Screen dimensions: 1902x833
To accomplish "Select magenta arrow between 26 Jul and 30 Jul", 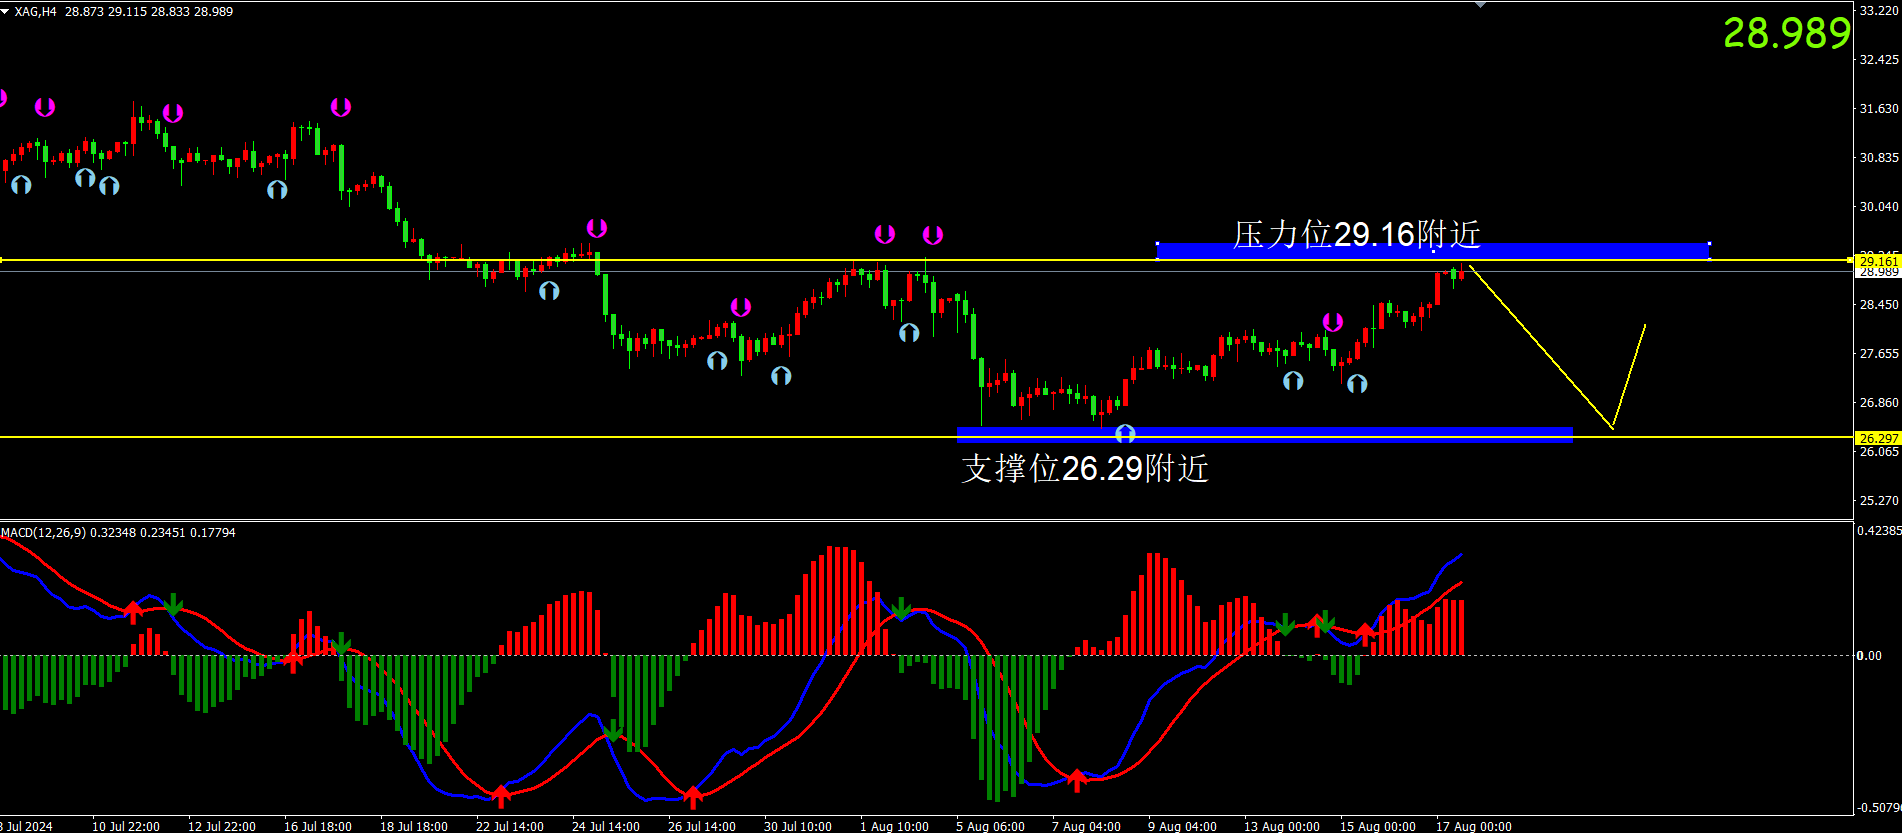I will pyautogui.click(x=740, y=307).
